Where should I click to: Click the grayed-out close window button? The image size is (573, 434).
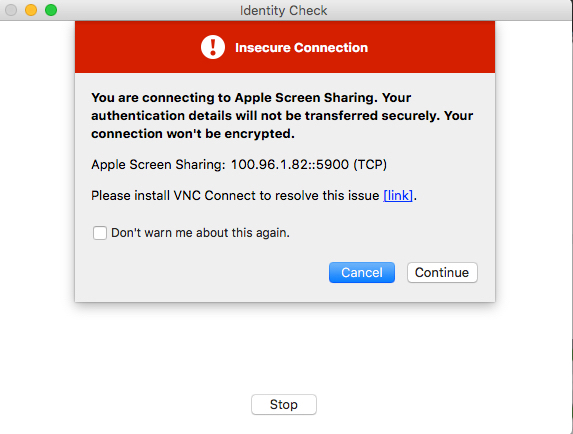[x=11, y=10]
